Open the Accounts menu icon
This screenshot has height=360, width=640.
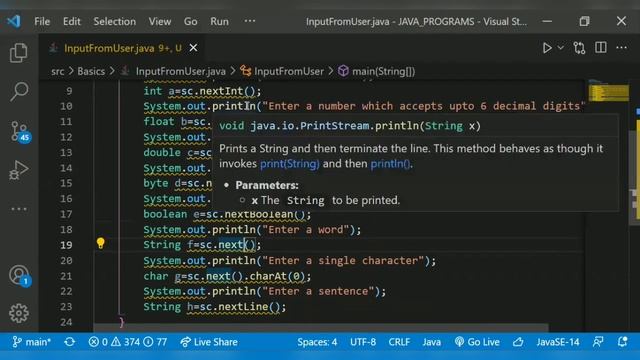click(20, 276)
